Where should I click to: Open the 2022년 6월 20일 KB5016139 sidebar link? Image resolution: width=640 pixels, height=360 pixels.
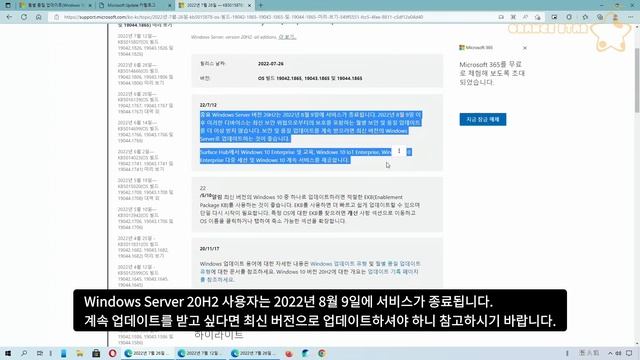point(145,102)
